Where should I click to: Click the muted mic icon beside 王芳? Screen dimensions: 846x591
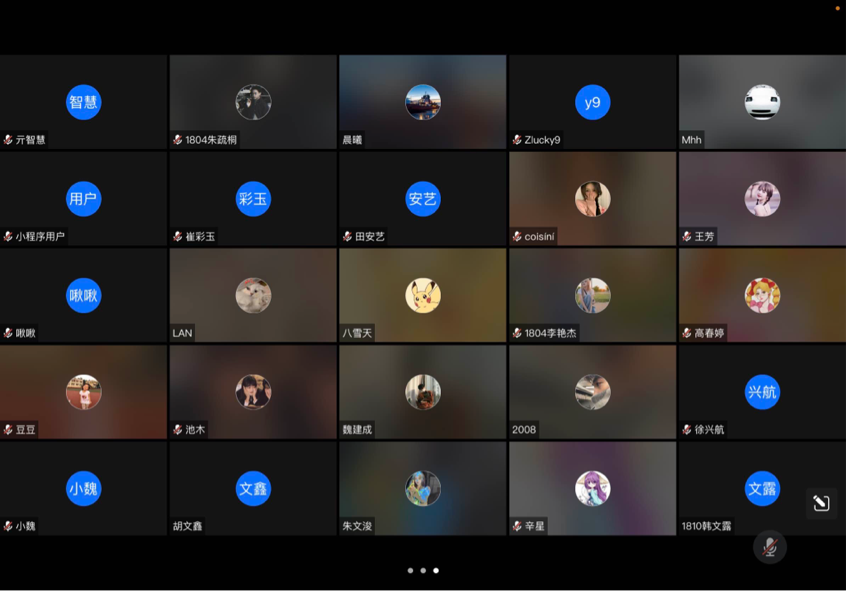click(687, 237)
